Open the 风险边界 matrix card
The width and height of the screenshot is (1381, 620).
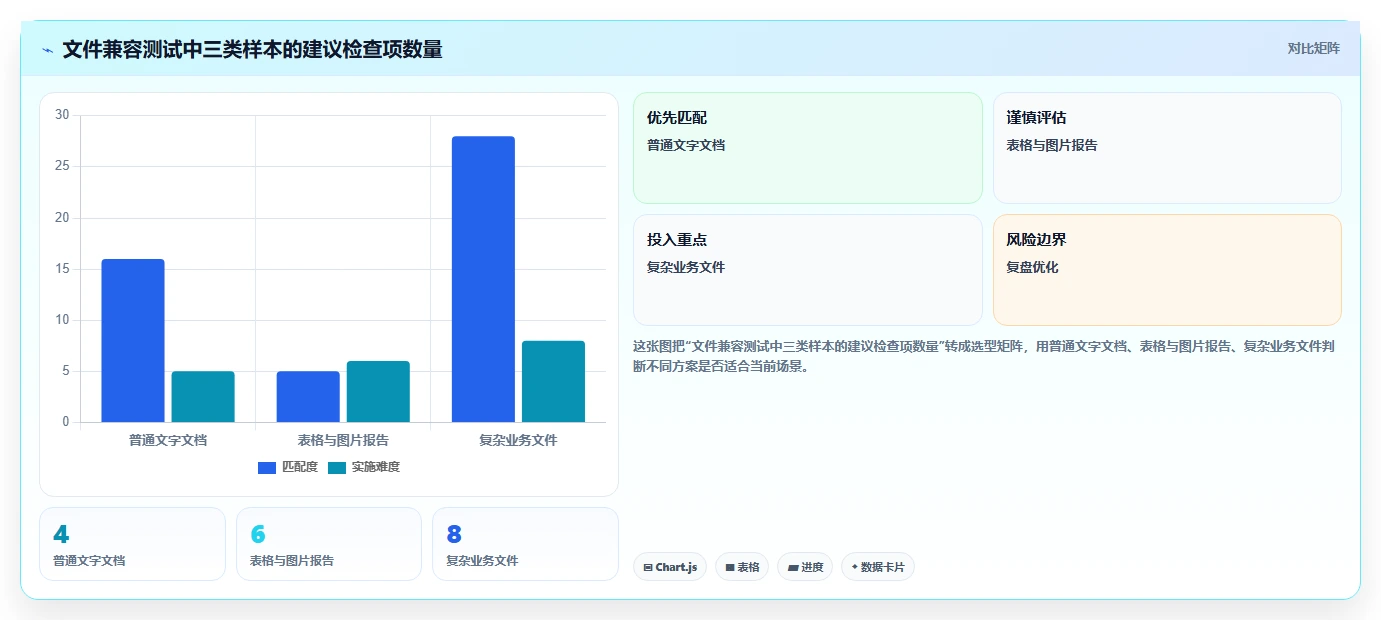(1167, 270)
